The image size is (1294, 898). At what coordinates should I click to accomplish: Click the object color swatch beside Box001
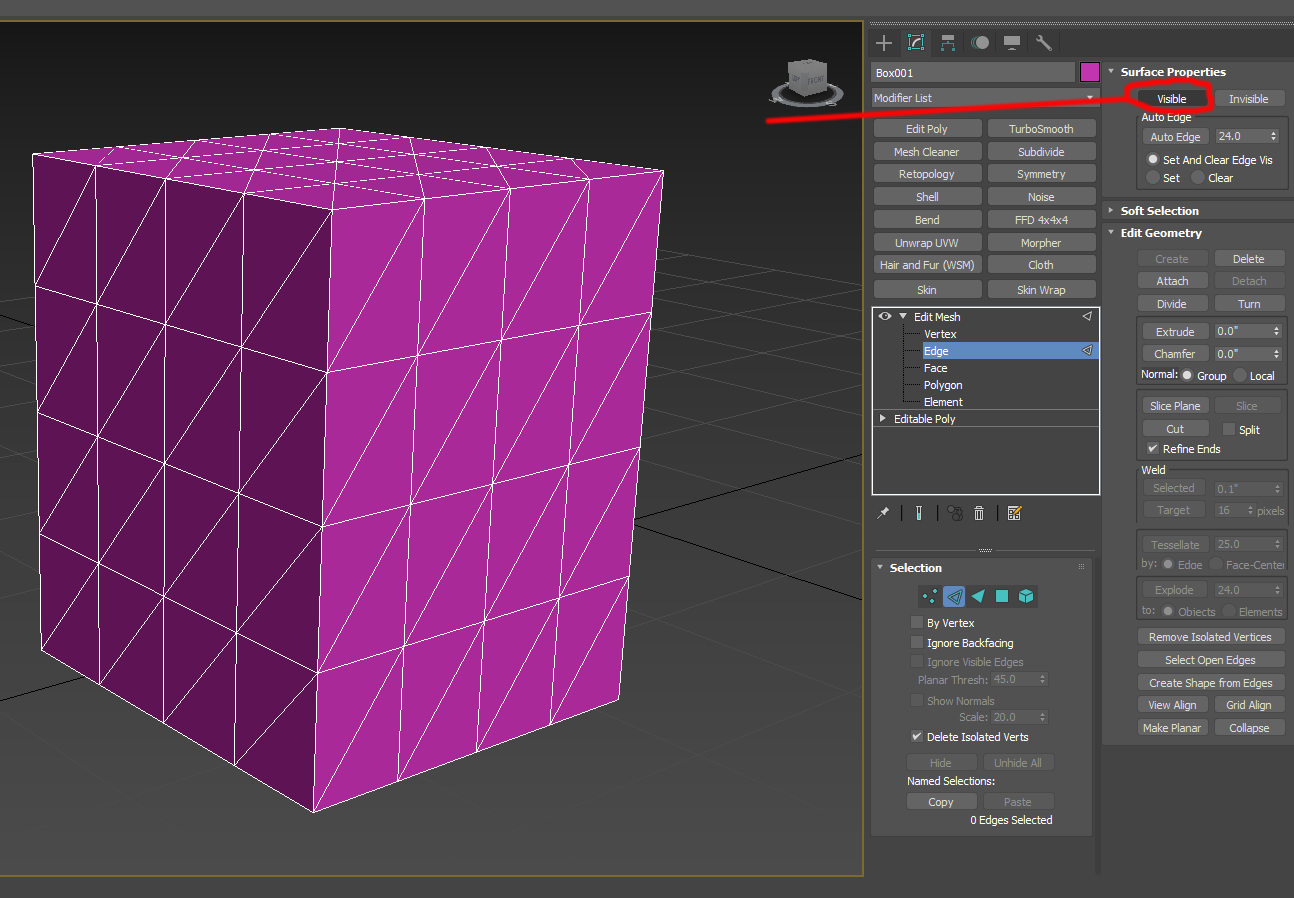1090,72
